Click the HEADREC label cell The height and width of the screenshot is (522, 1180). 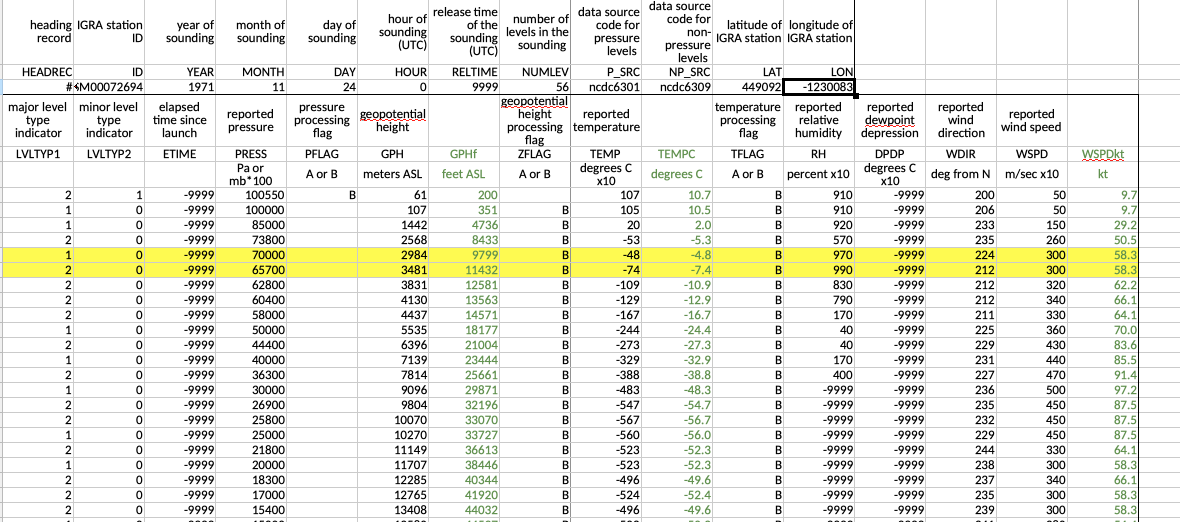(38, 72)
